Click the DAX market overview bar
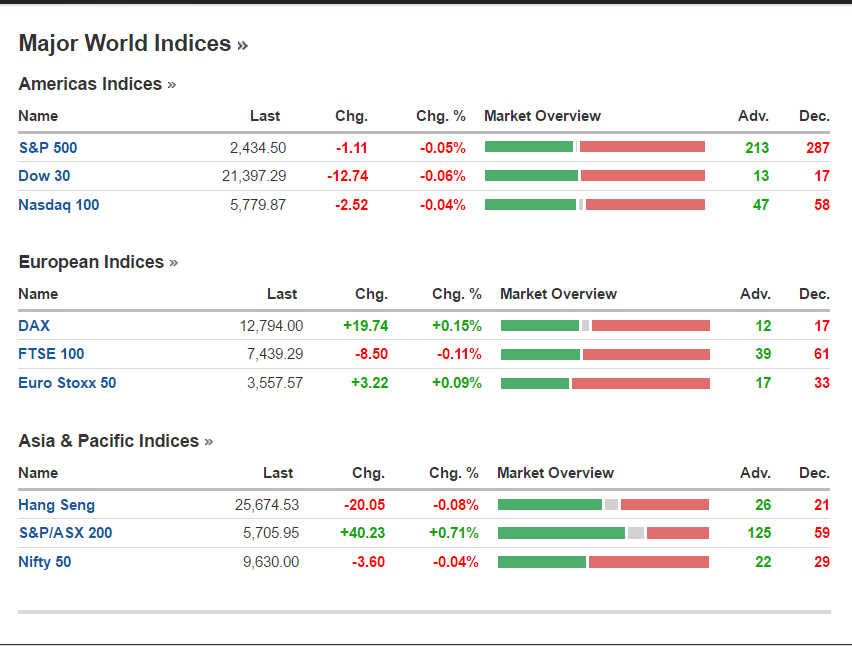 tap(605, 326)
